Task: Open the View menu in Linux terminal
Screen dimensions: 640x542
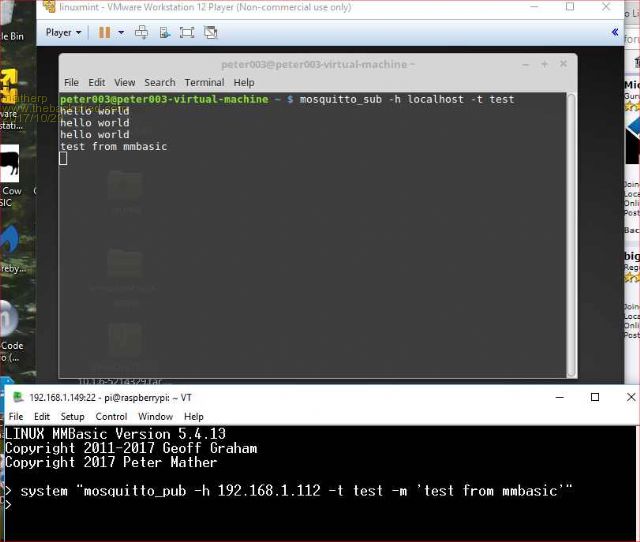Action: point(124,82)
